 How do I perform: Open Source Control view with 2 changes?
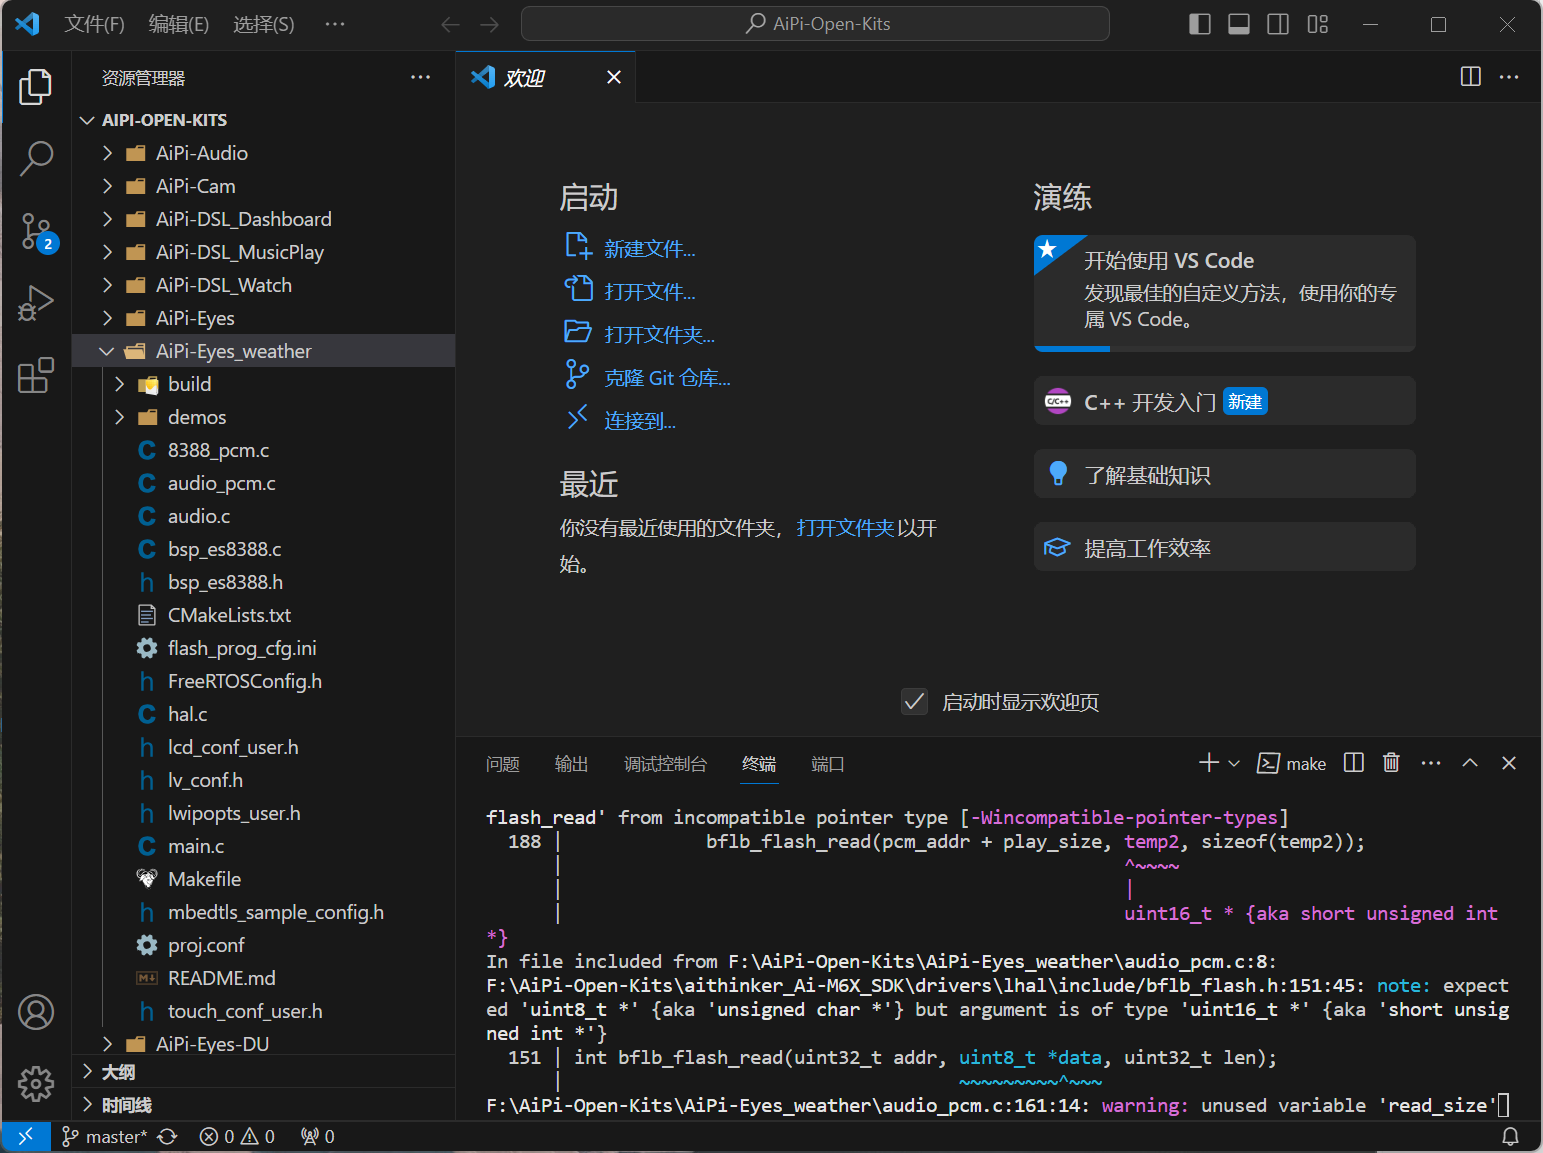[36, 231]
